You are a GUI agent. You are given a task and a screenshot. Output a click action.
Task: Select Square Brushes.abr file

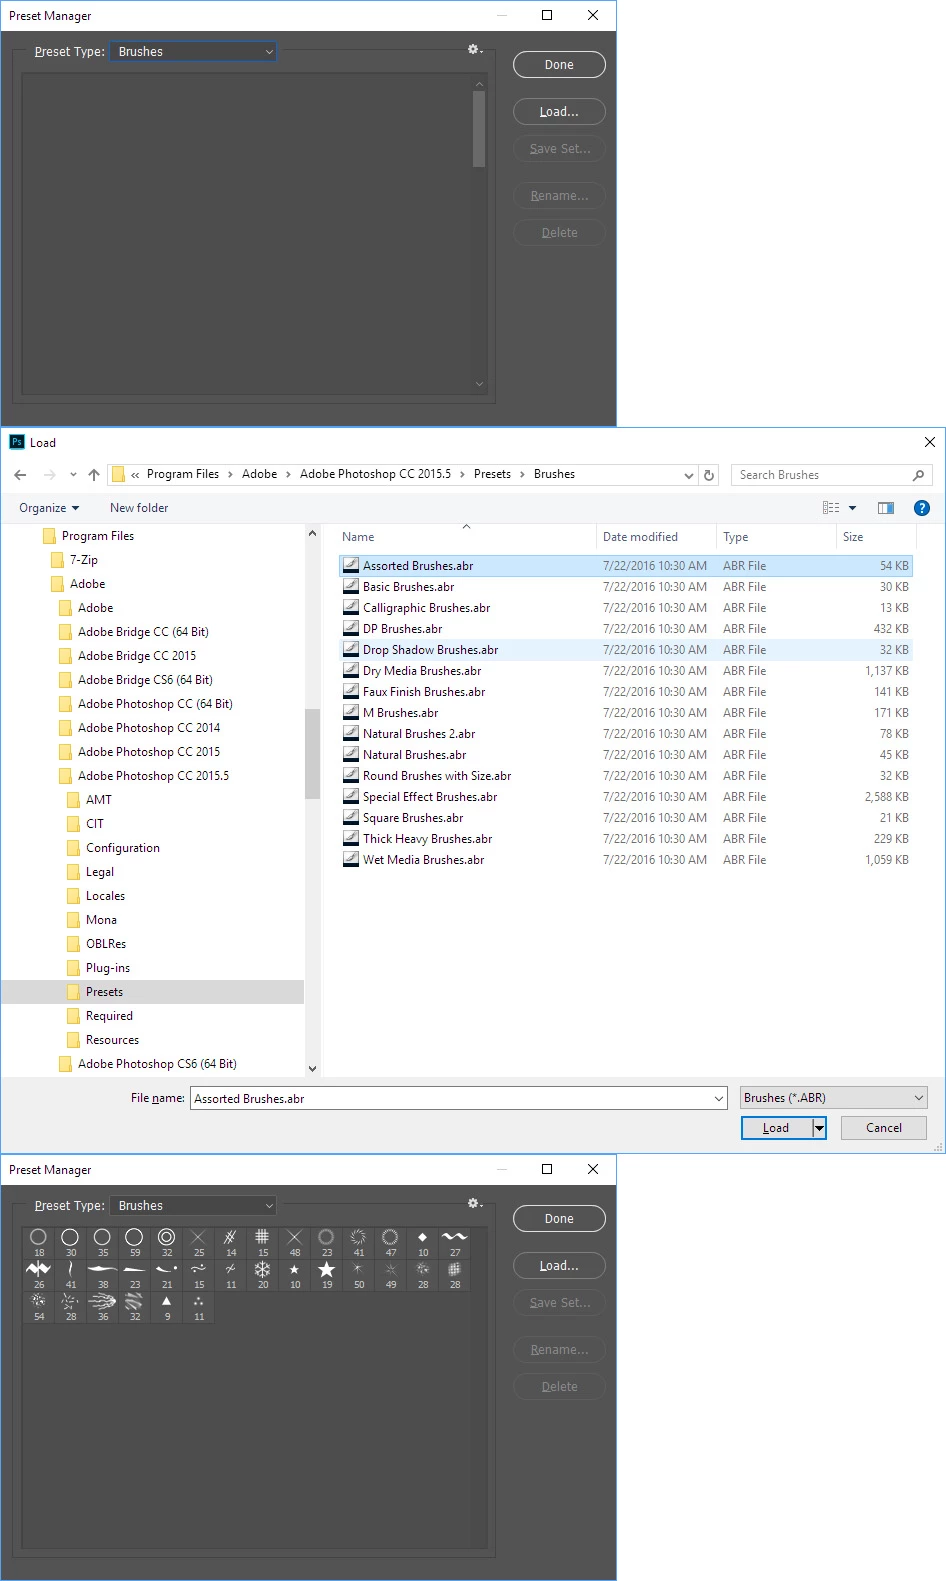625,818
